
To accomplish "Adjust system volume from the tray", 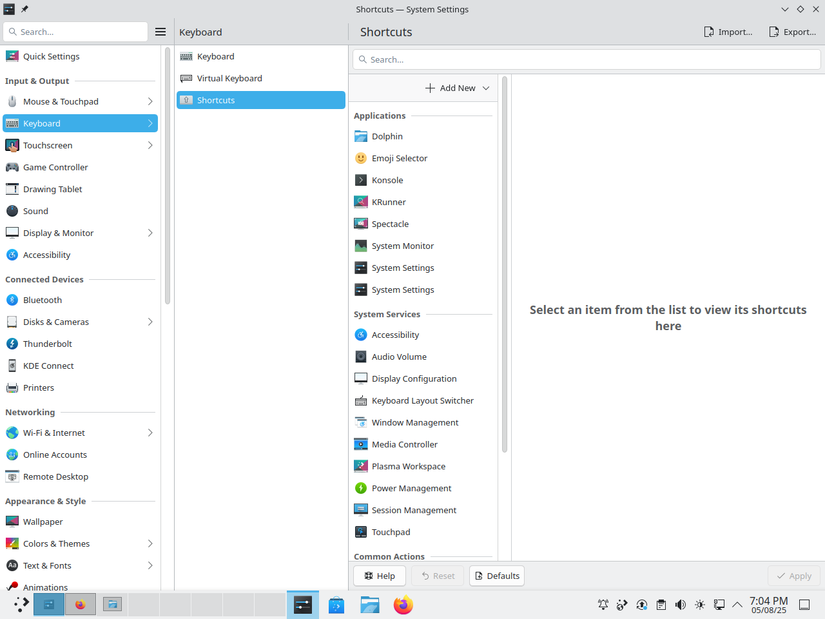I will coord(680,605).
